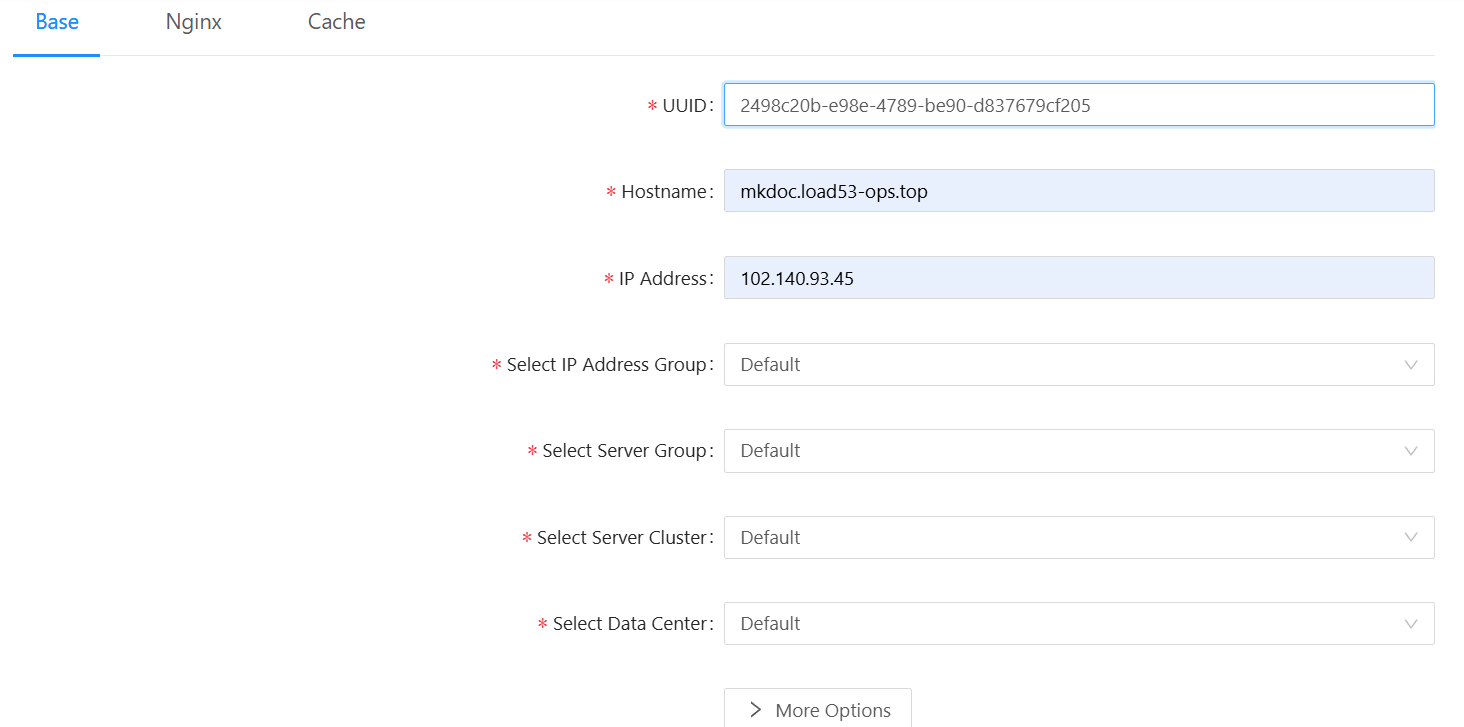Click the arrow icon beside More Options
This screenshot has height=727, width=1464.
(x=756, y=711)
